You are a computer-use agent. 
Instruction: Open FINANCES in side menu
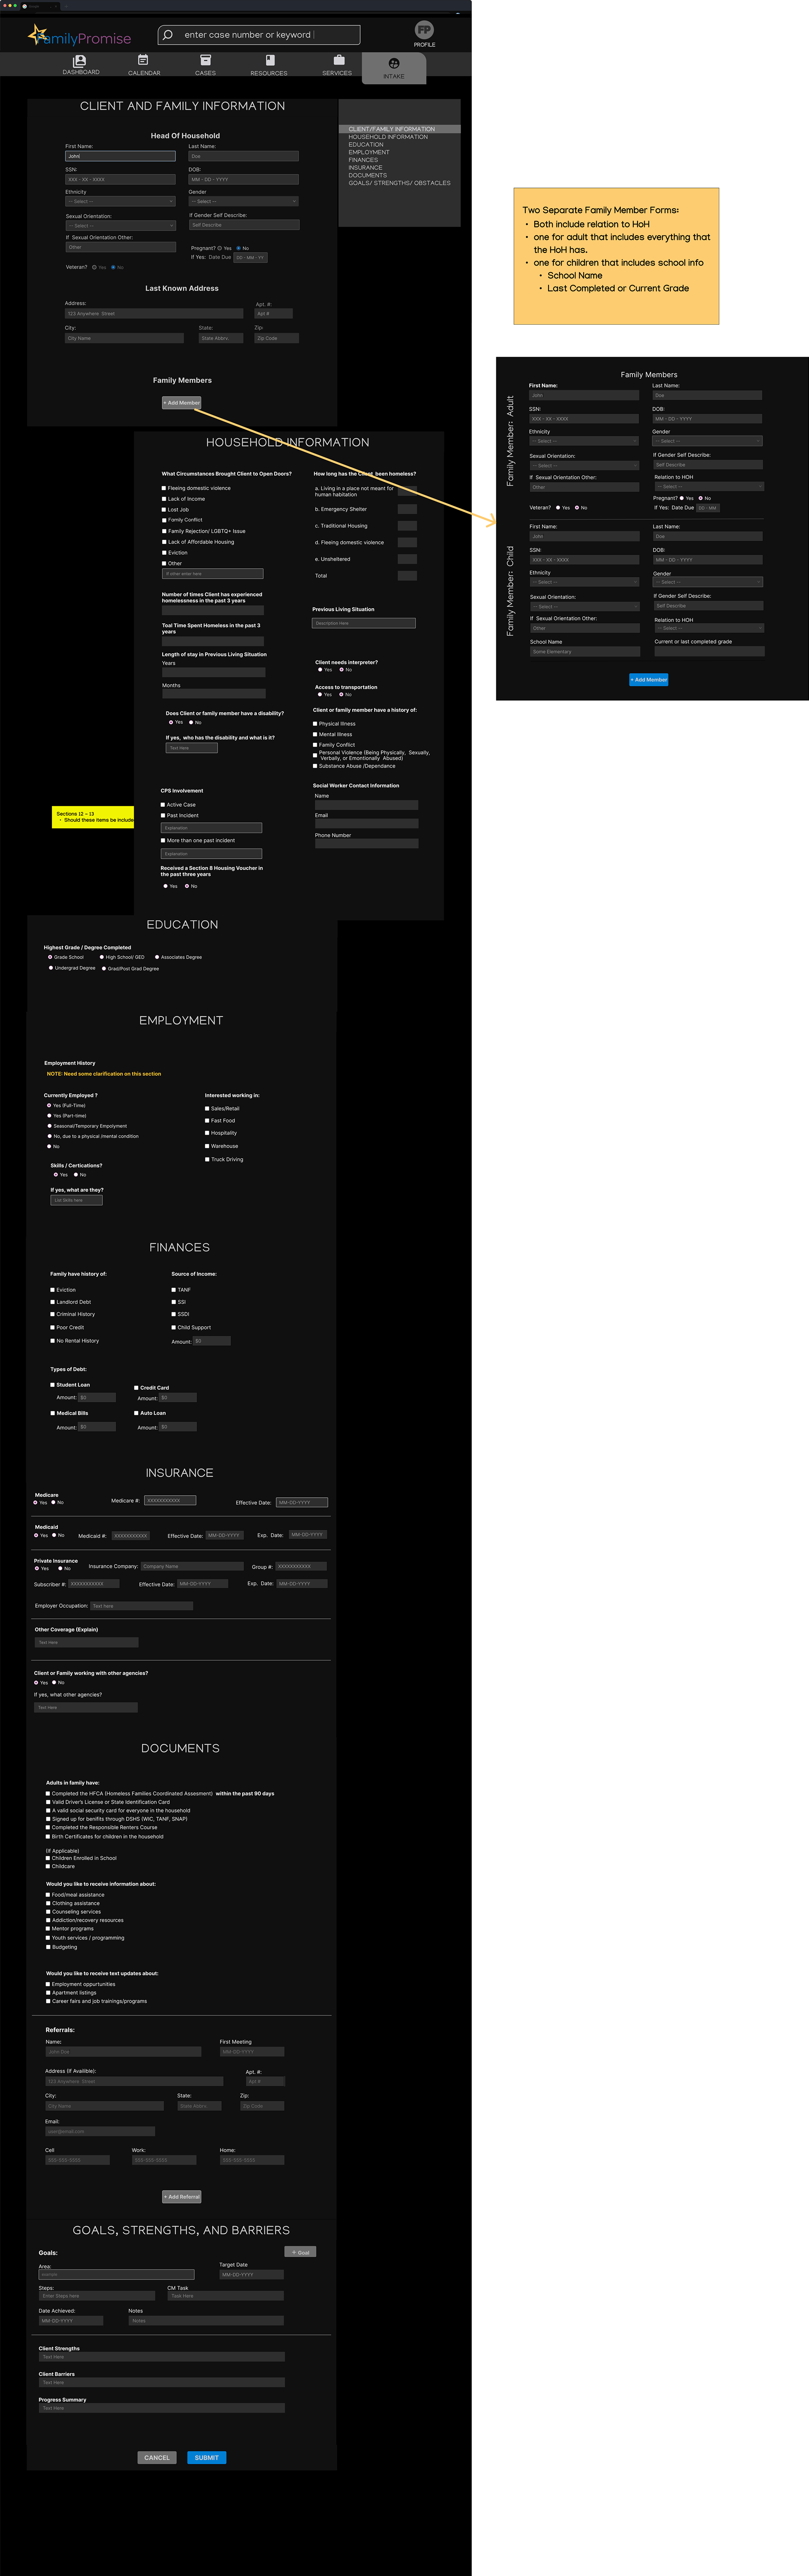point(363,160)
